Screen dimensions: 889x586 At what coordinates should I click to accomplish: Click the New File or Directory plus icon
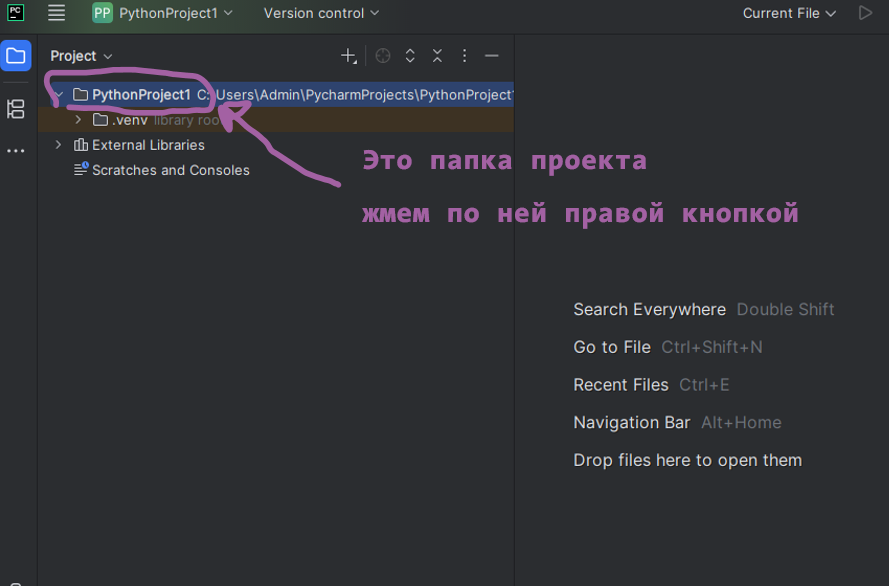click(x=348, y=56)
